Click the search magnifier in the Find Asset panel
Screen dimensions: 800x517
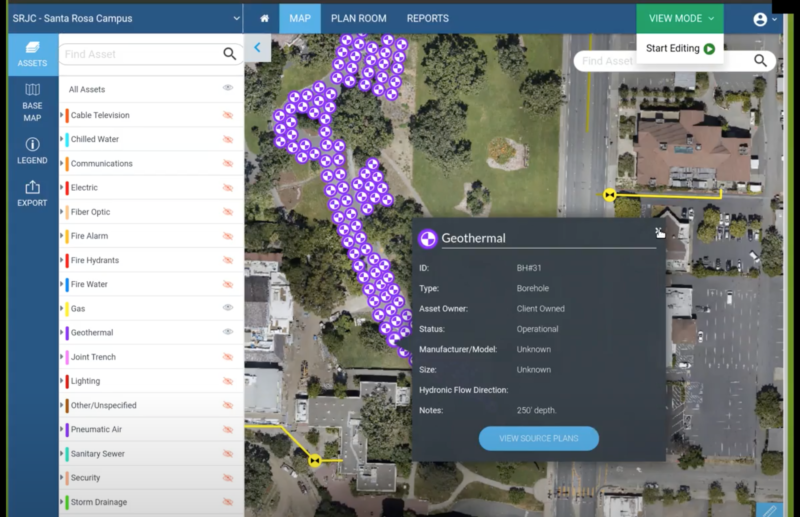tap(230, 55)
